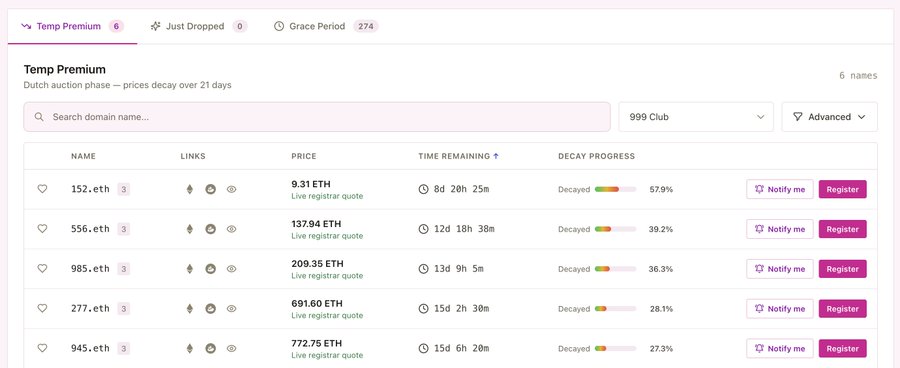Click the 39.2% decay progress bar
Viewport: 900px width, 368px height.
click(x=615, y=228)
